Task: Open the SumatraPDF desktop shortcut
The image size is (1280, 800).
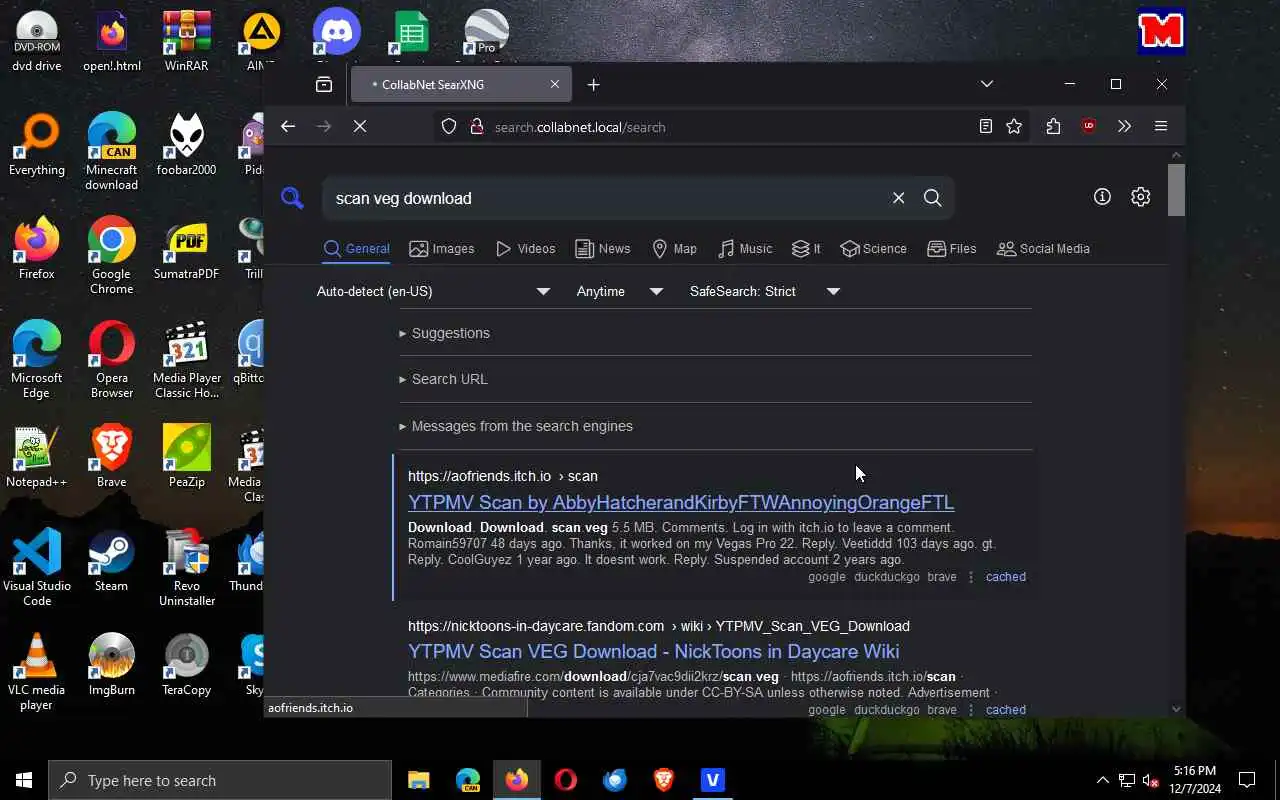Action: 187,249
